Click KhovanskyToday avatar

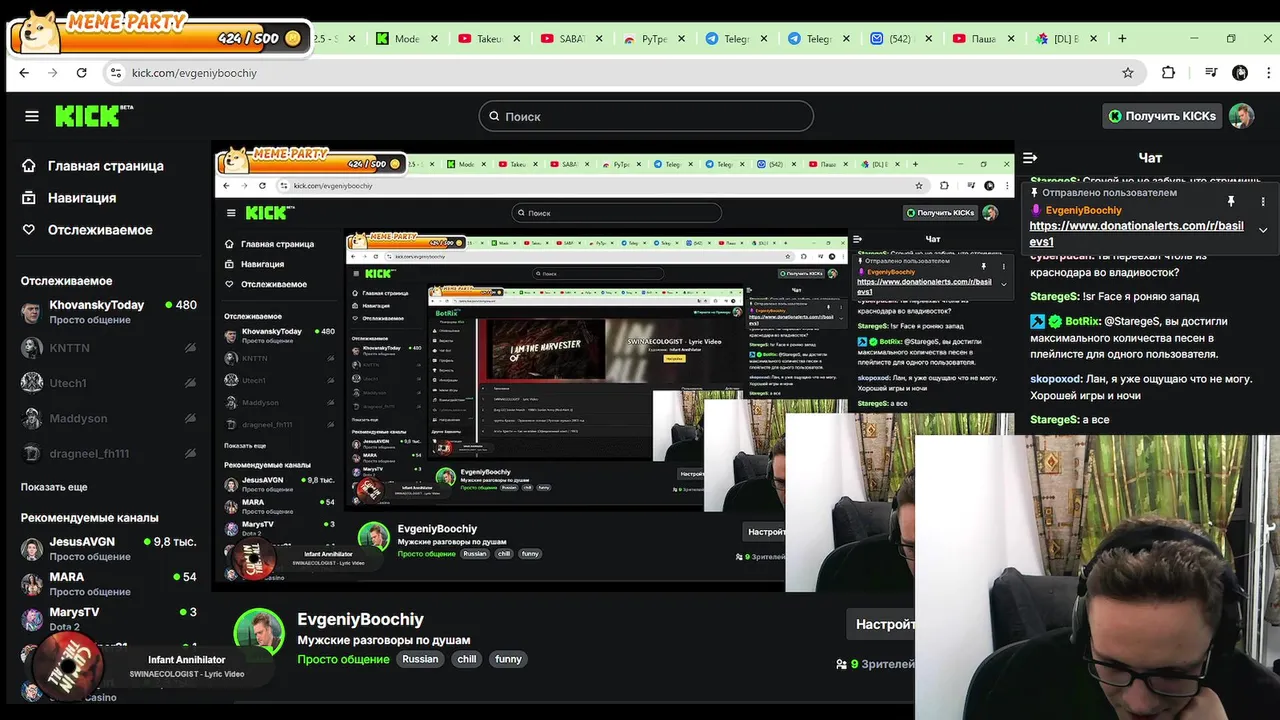point(32,311)
